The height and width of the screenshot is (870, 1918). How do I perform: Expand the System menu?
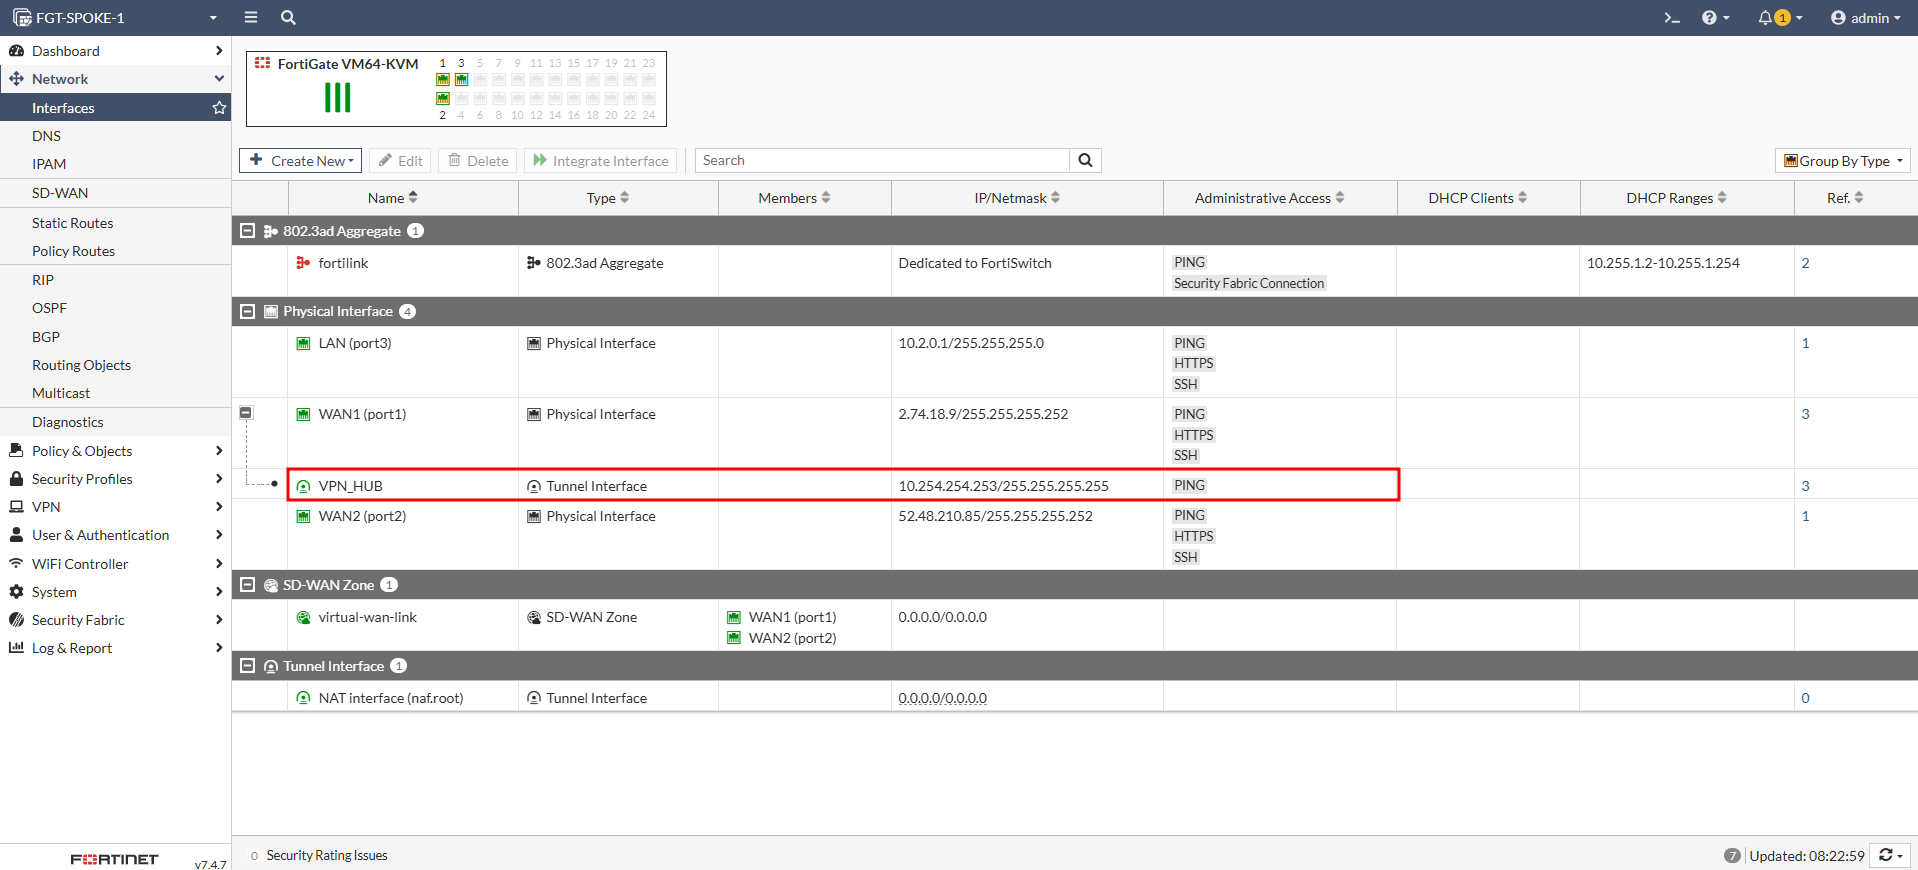(115, 592)
